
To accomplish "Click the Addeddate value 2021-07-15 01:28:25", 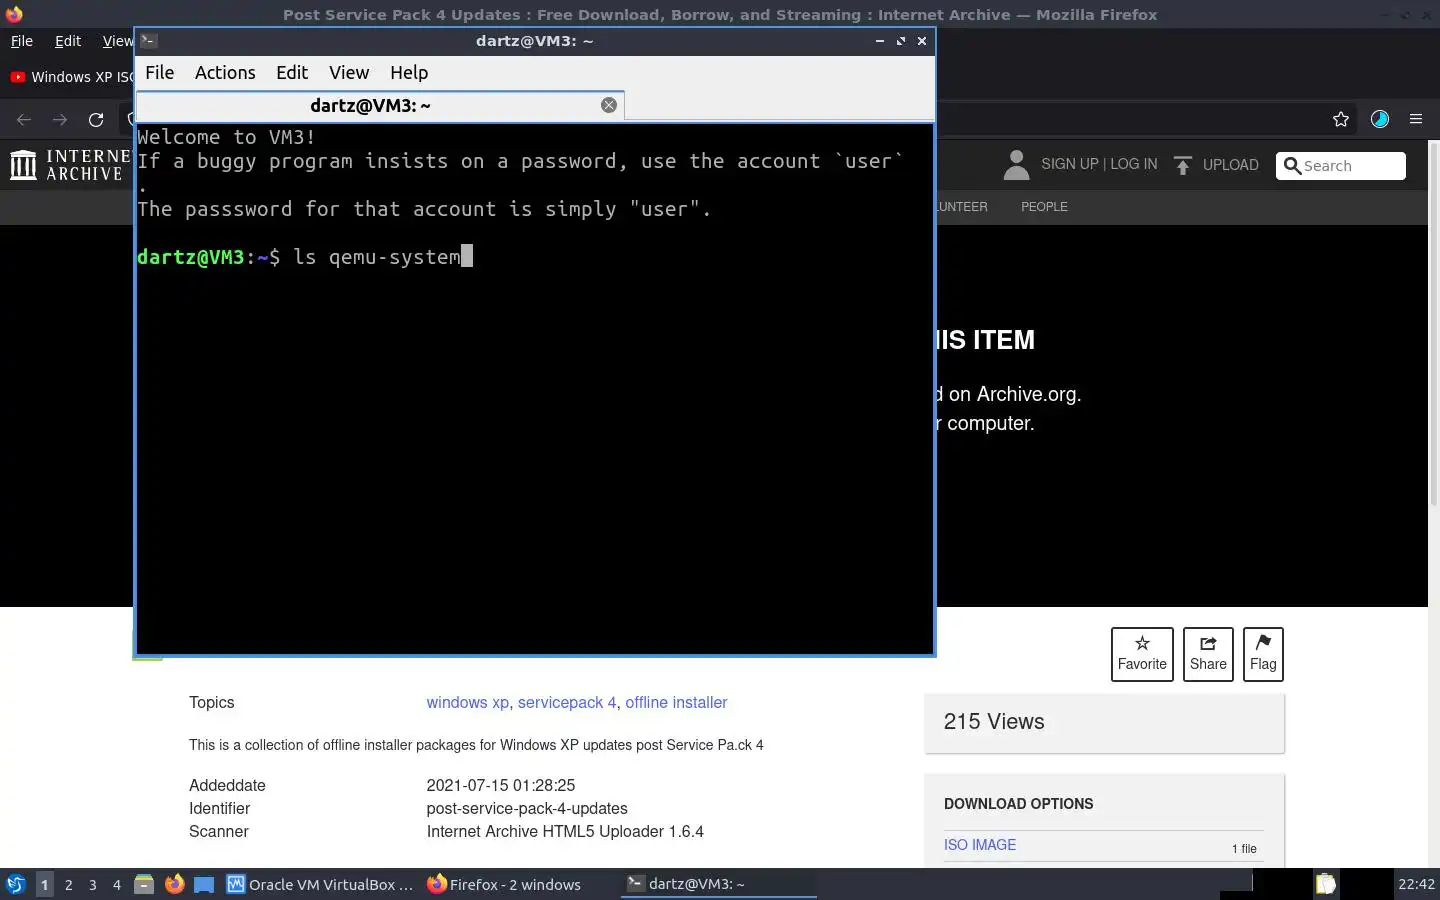I will point(501,785).
